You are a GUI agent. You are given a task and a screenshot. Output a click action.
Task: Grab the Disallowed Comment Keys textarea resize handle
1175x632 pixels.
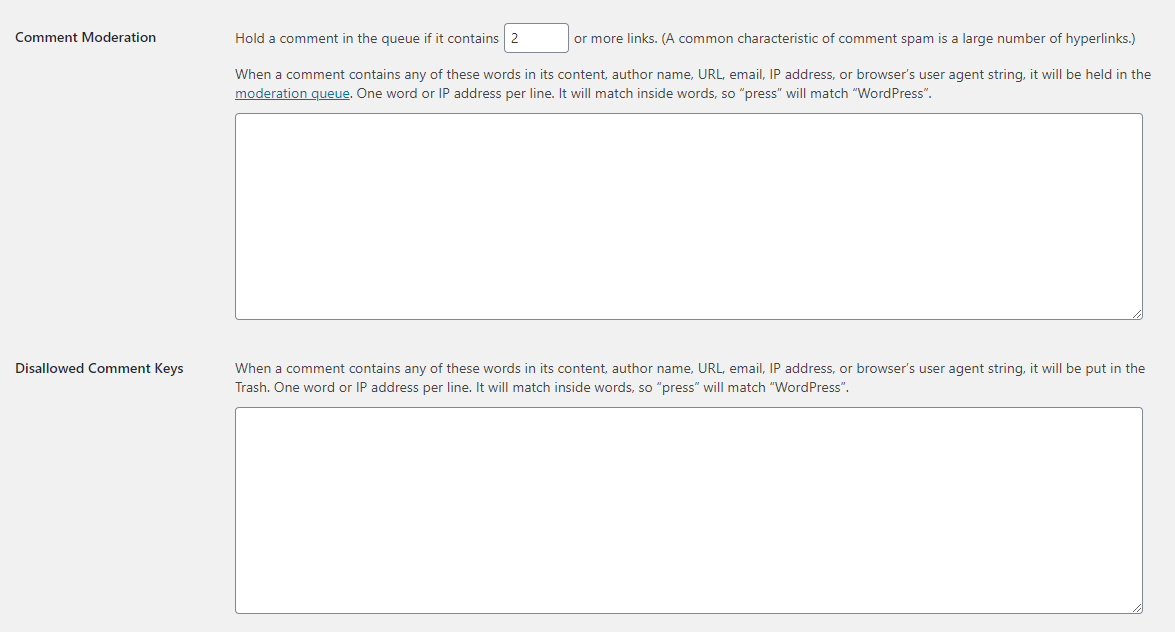(x=1137, y=608)
